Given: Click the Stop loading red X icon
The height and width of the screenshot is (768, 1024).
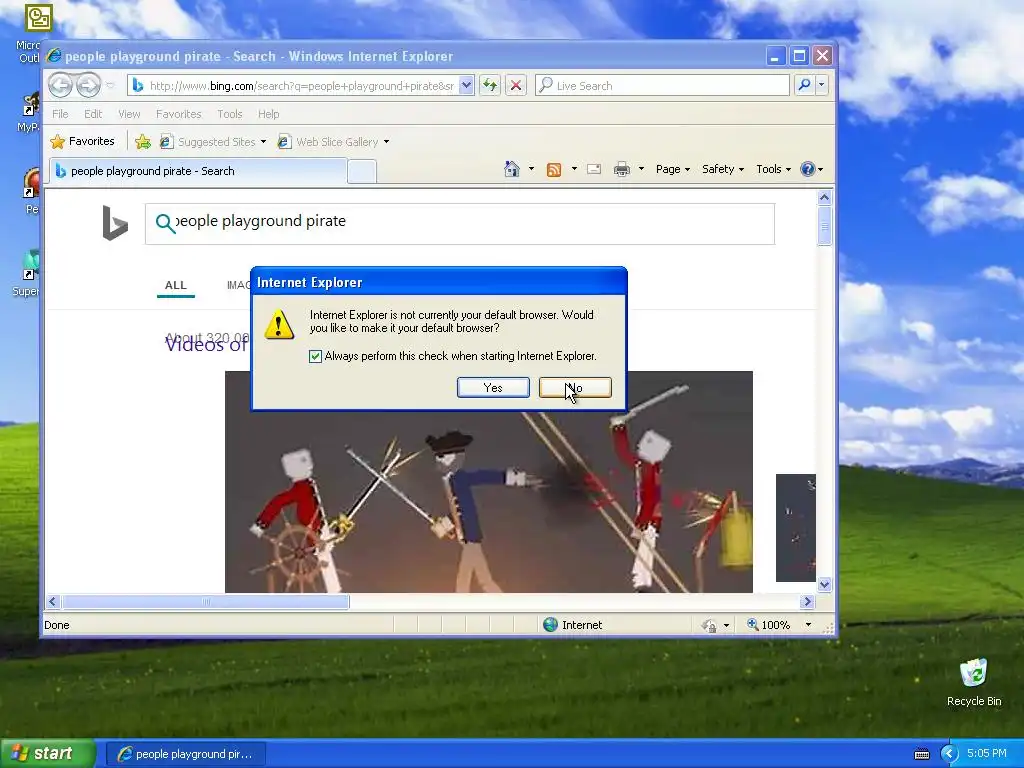Looking at the screenshot, I should point(515,85).
